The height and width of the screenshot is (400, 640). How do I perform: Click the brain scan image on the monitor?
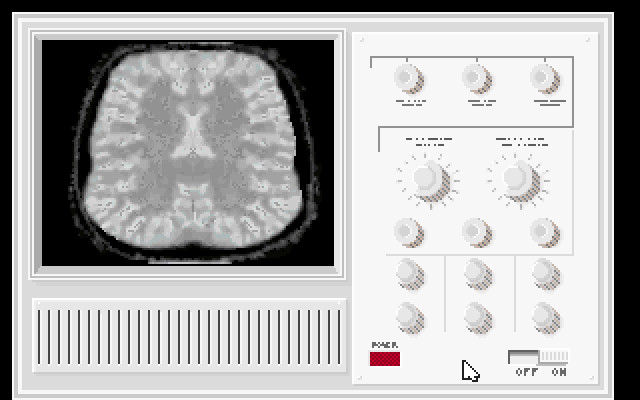pos(196,148)
